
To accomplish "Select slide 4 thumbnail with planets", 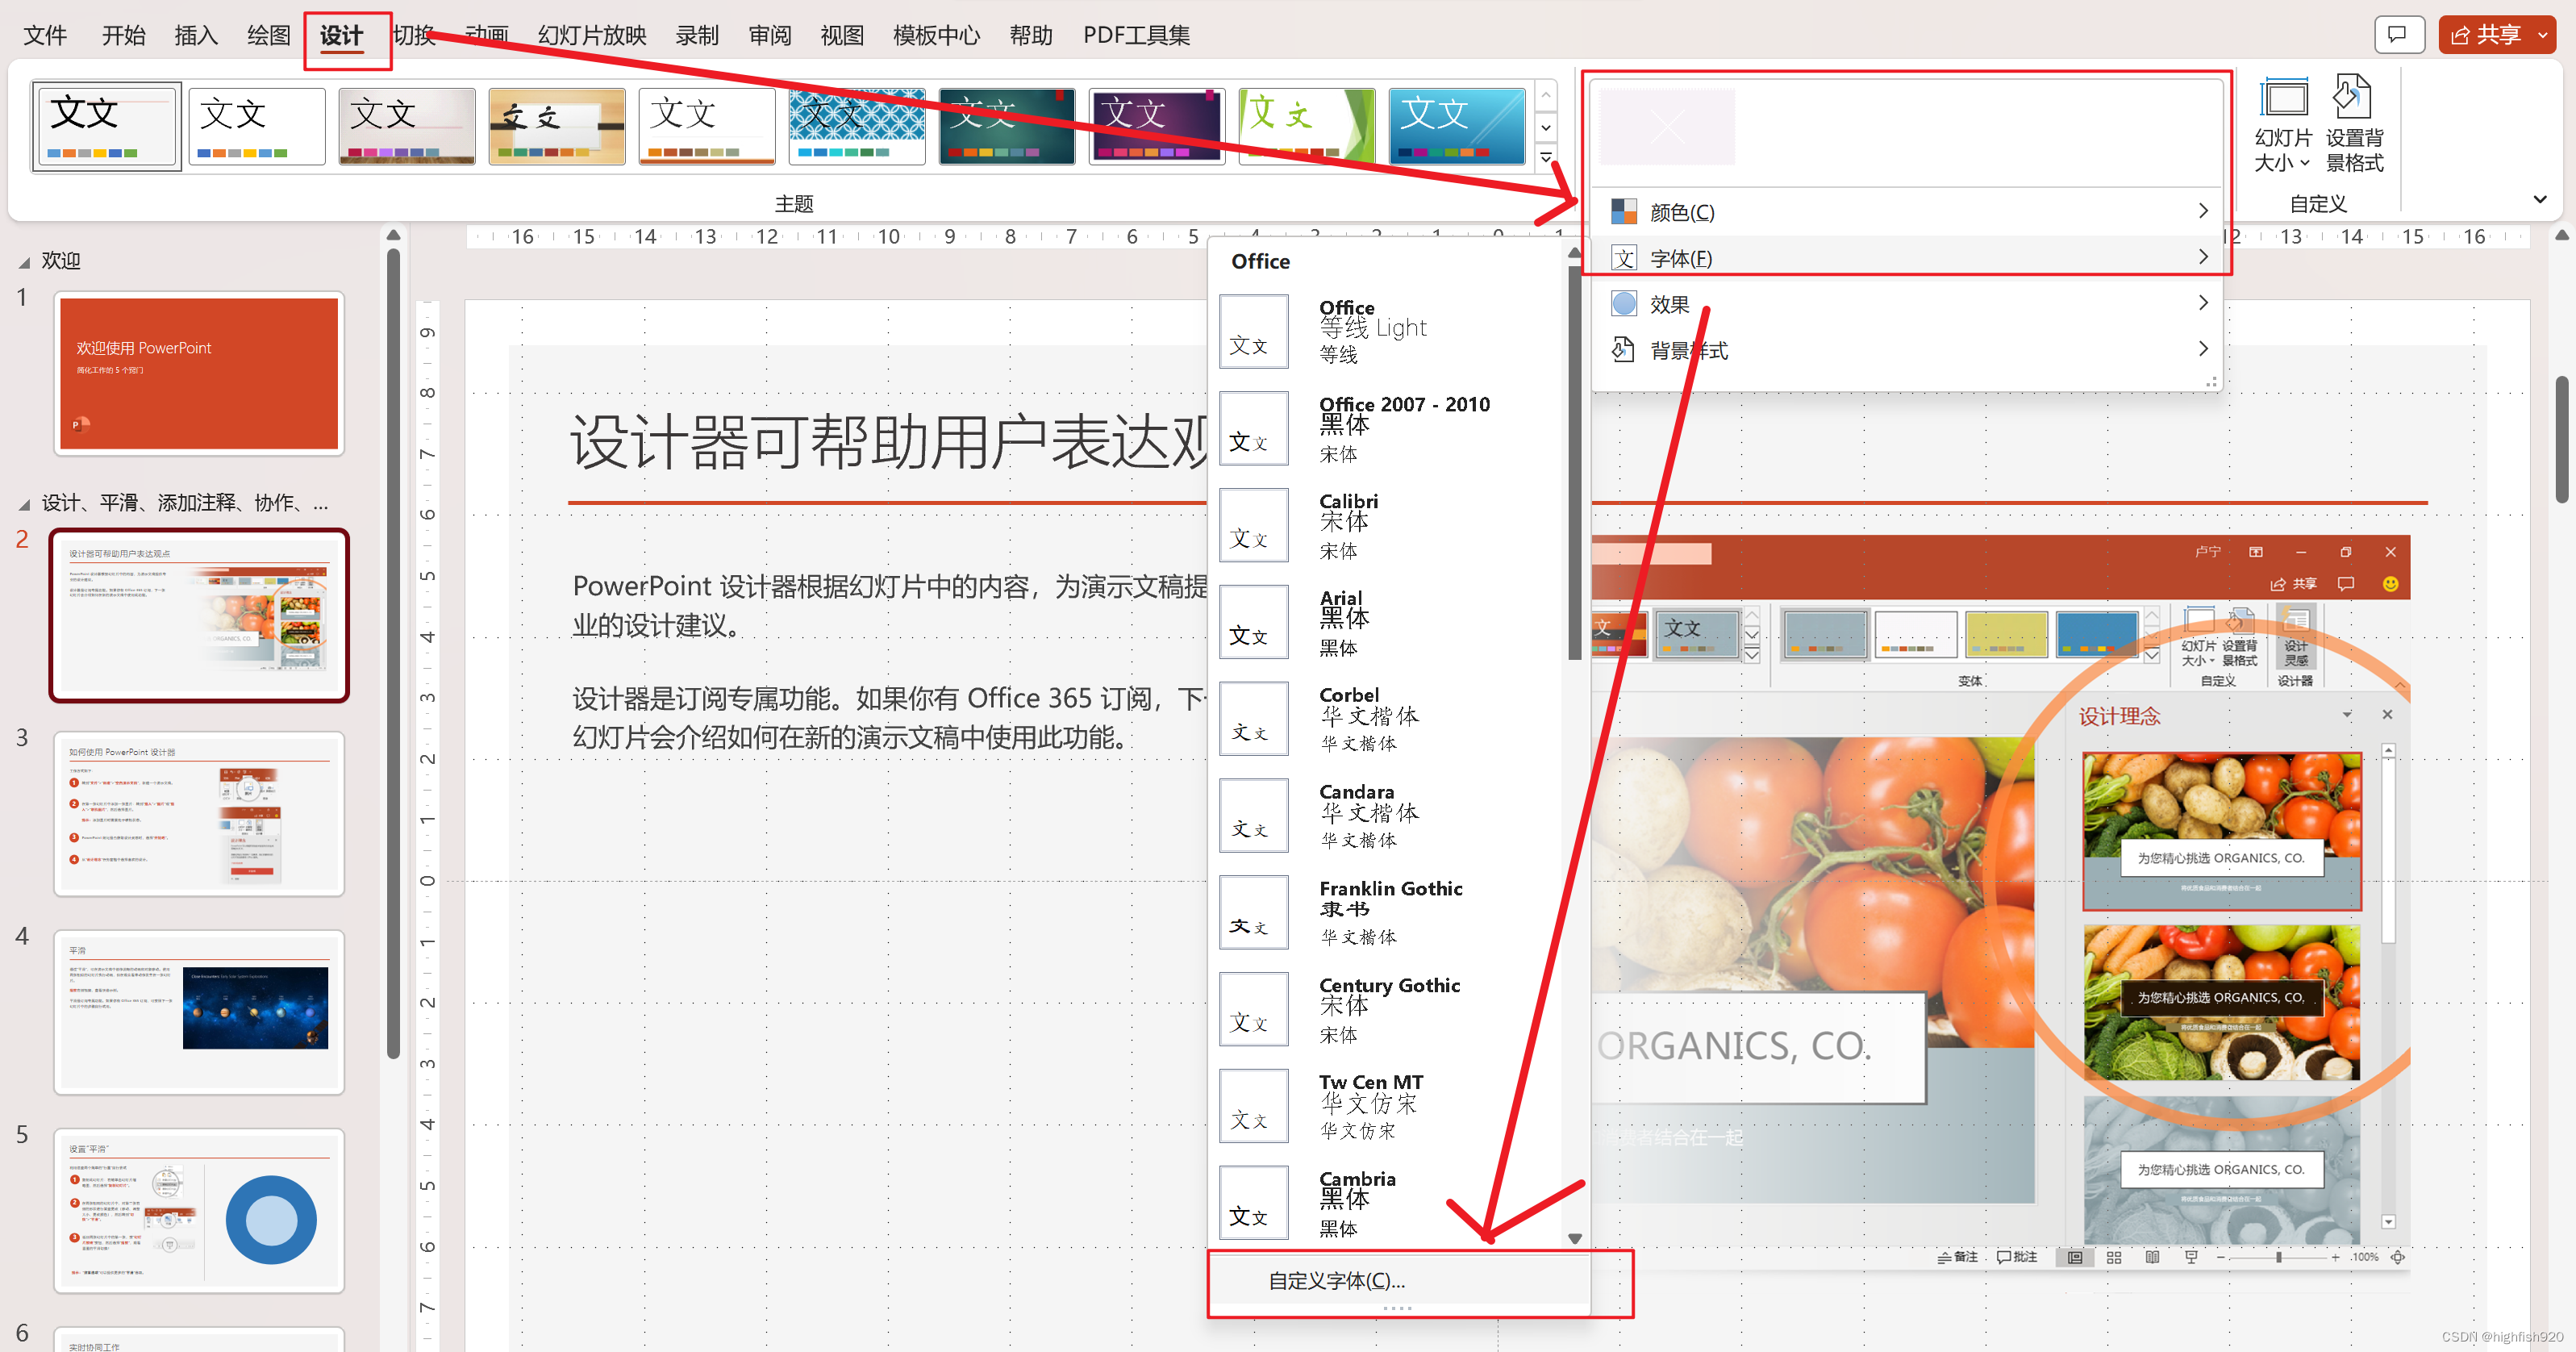I will [x=199, y=1011].
